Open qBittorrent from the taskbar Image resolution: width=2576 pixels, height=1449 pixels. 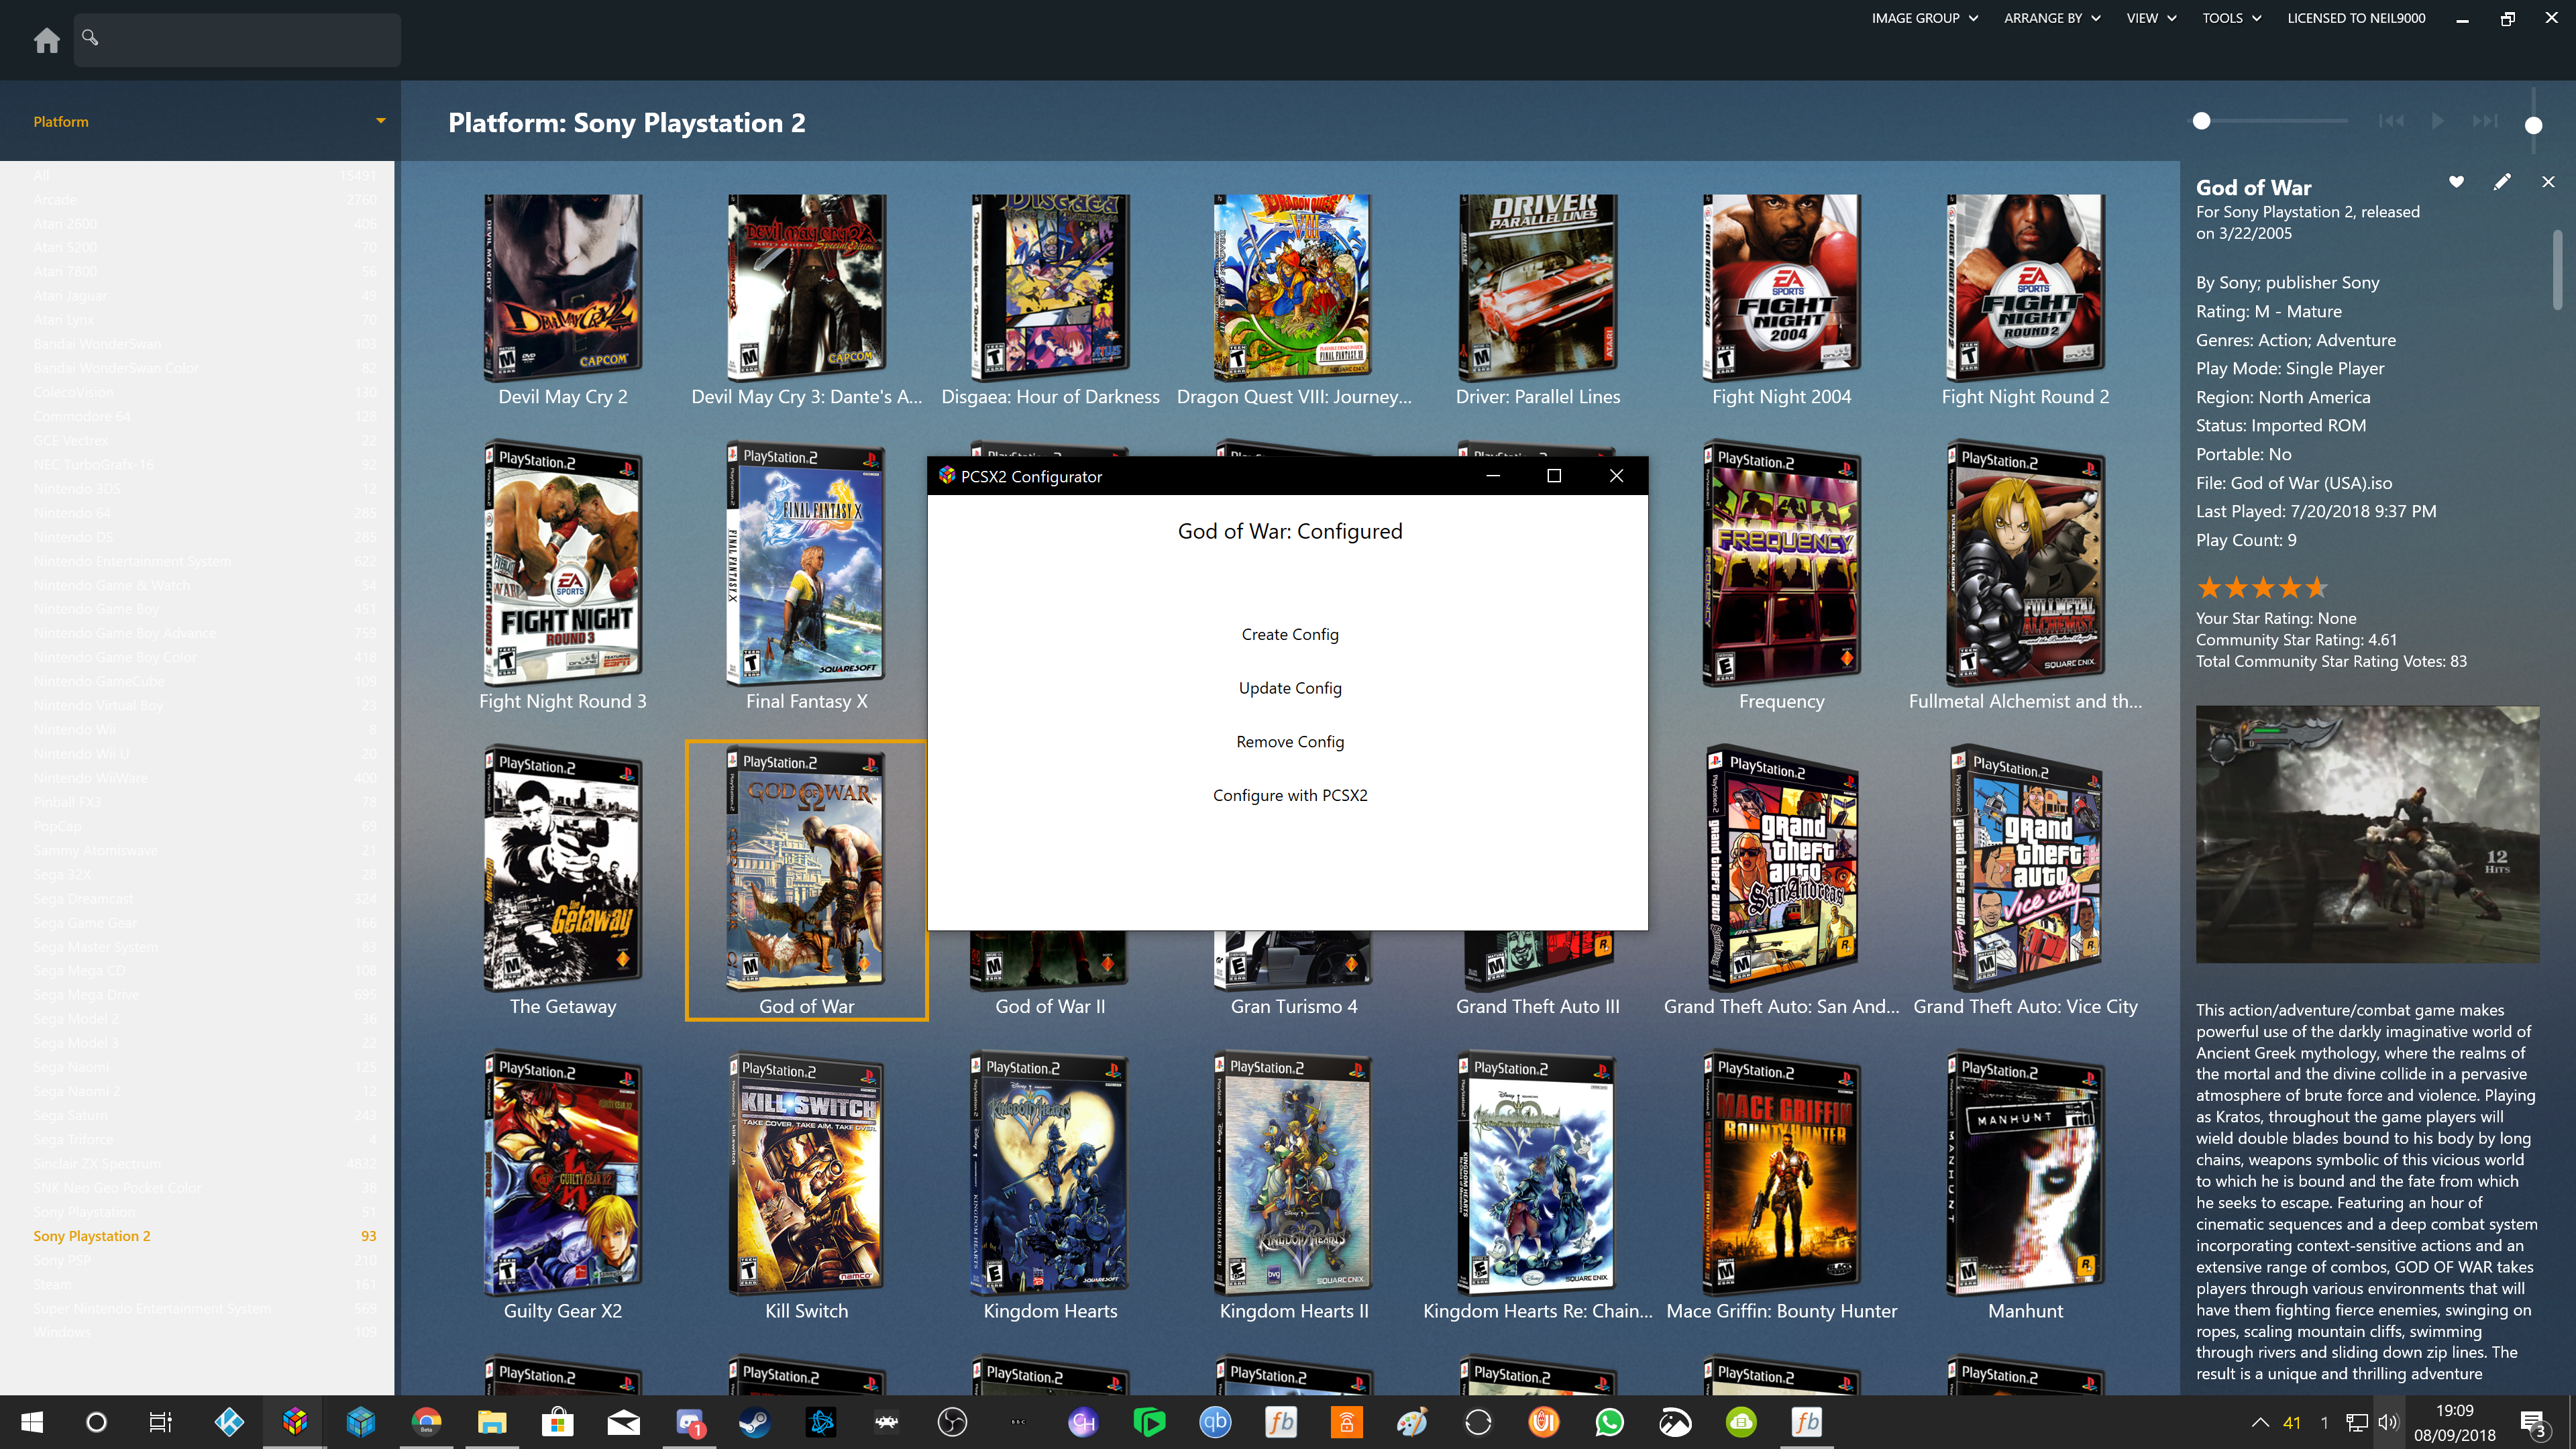[1215, 1422]
